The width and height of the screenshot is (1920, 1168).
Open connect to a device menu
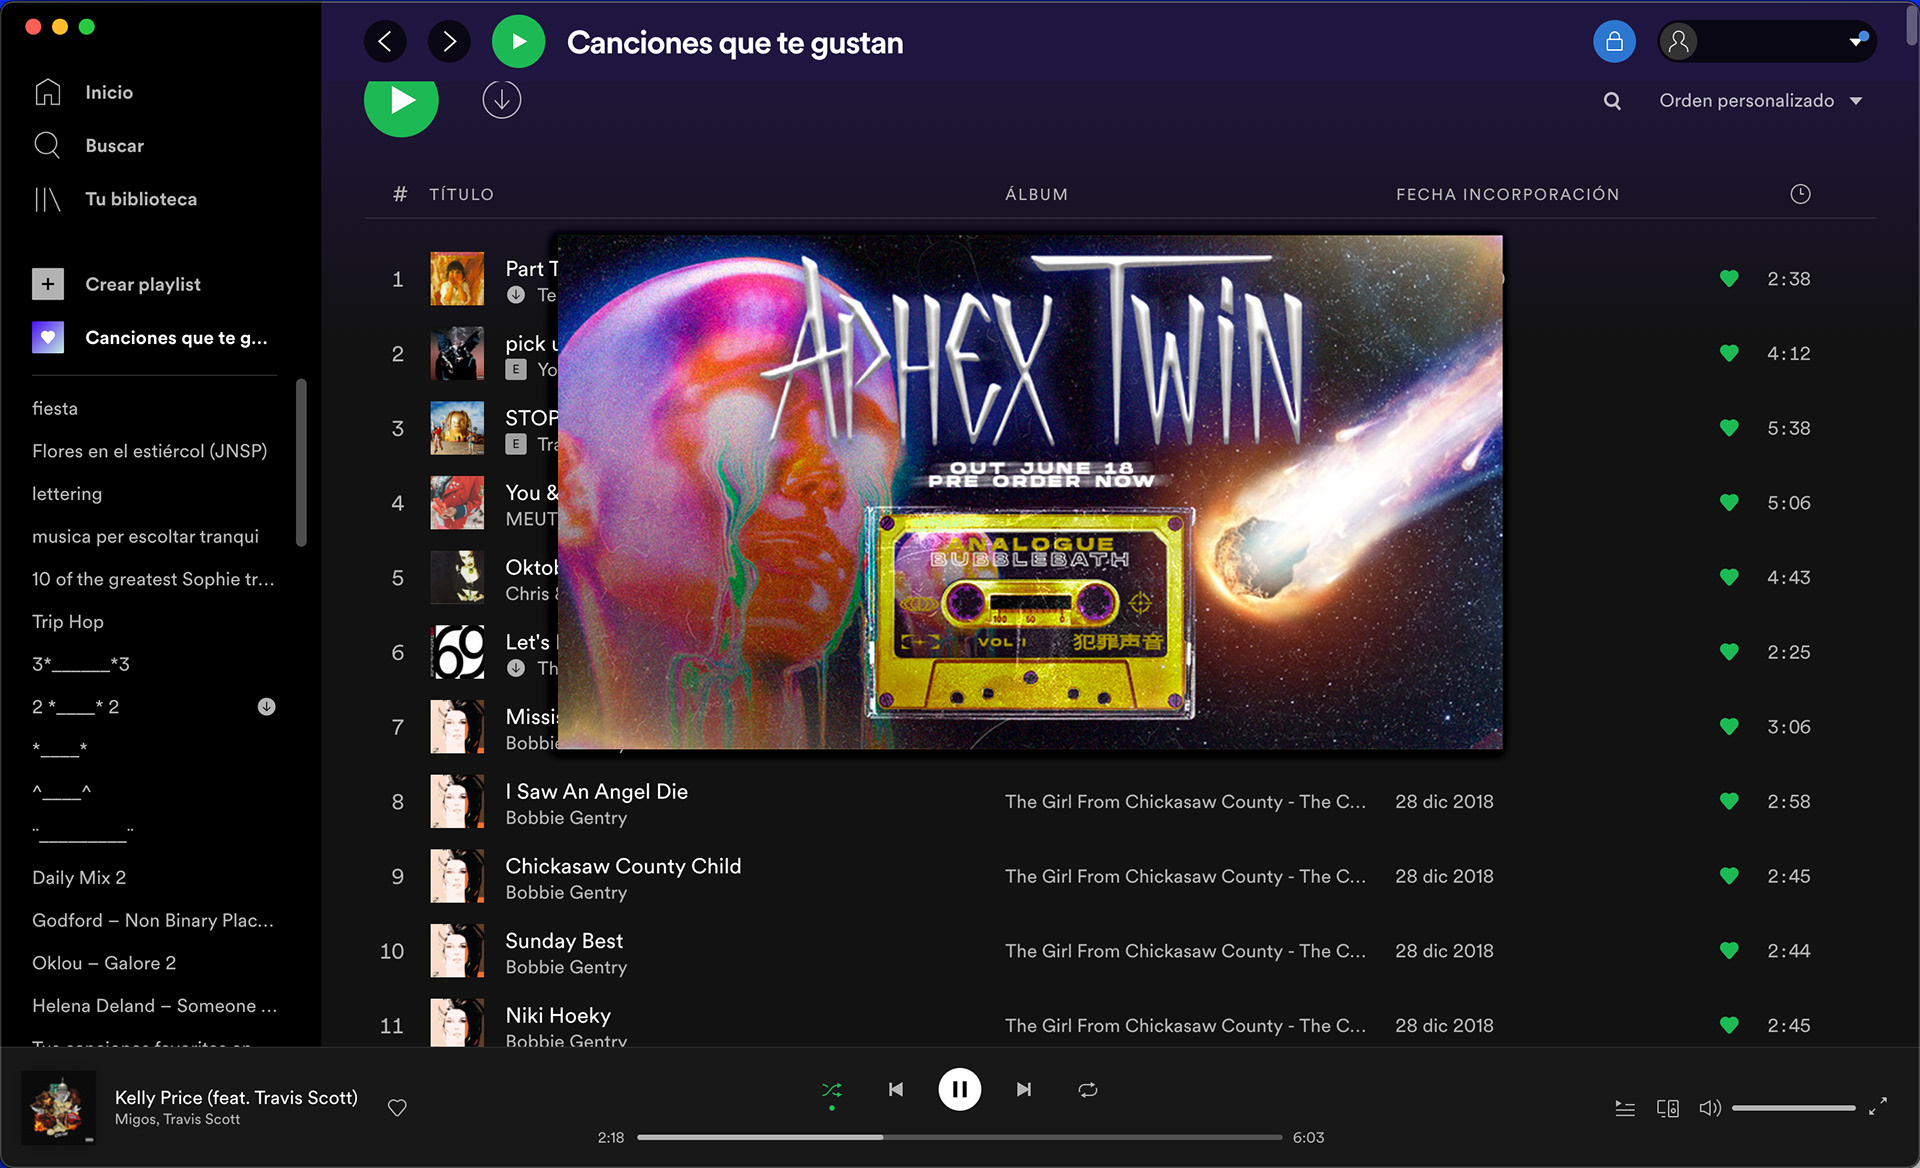pyautogui.click(x=1668, y=1108)
